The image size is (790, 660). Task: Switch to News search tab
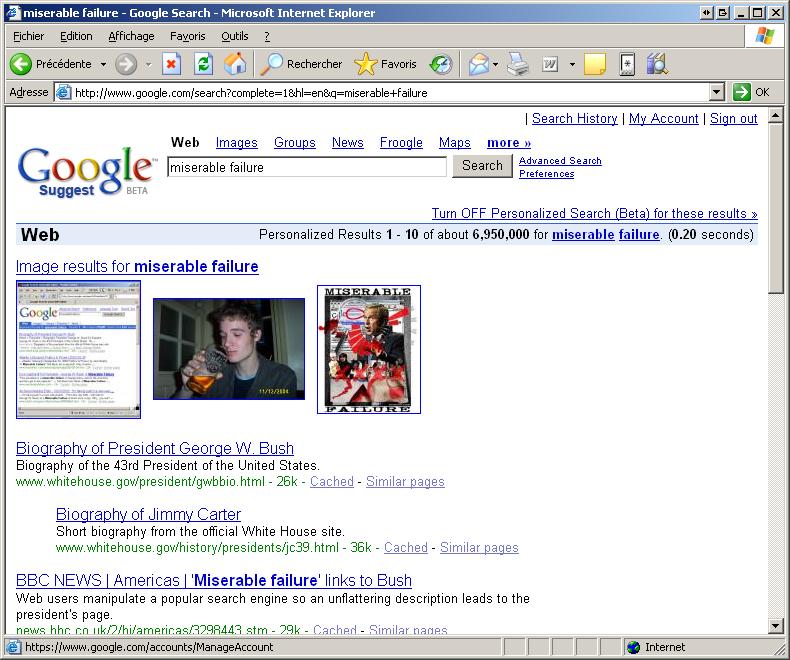[348, 143]
